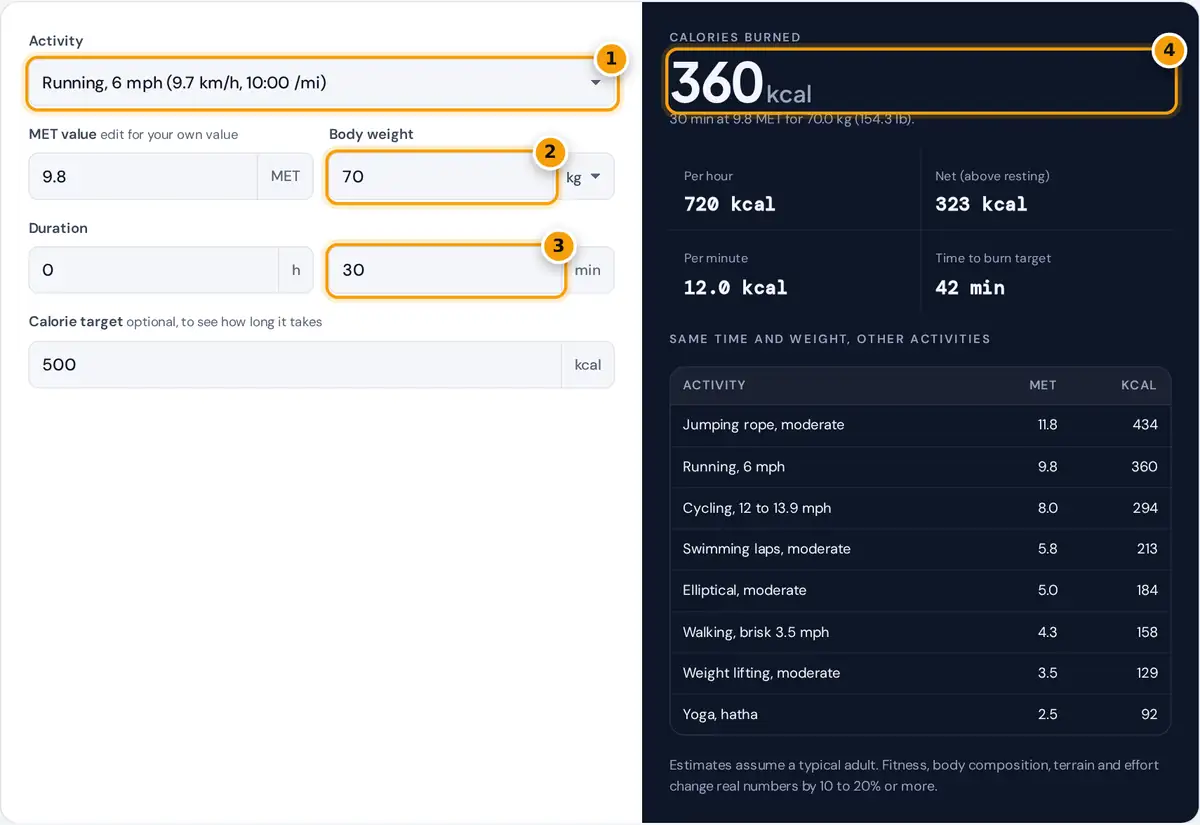Click the 184 kcal value for Elliptical
This screenshot has width=1200, height=825.
pyautogui.click(x=1145, y=590)
